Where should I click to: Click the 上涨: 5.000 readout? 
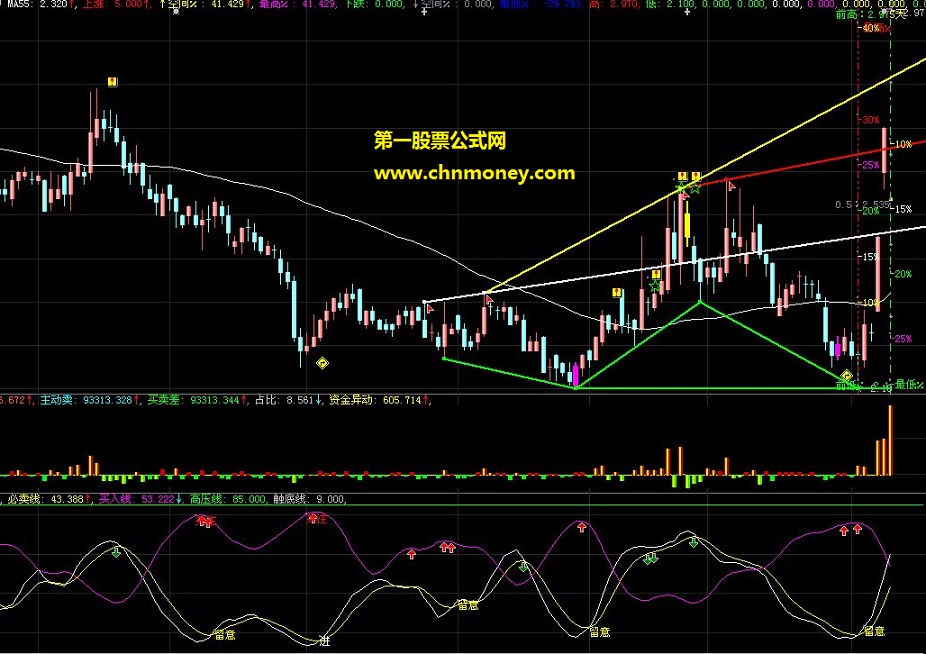(x=115, y=4)
